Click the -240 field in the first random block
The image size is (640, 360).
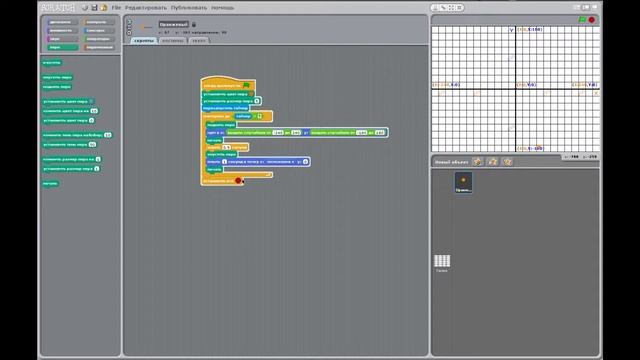278,132
